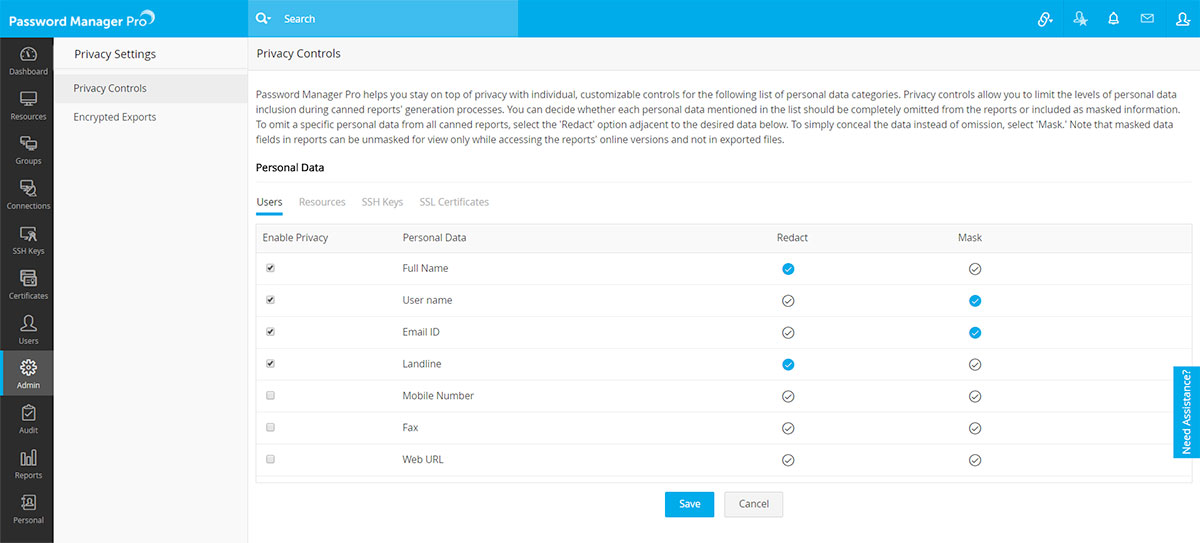Viewport: 1200px width, 543px height.
Task: Go to Resources in the sidebar
Action: [x=28, y=105]
